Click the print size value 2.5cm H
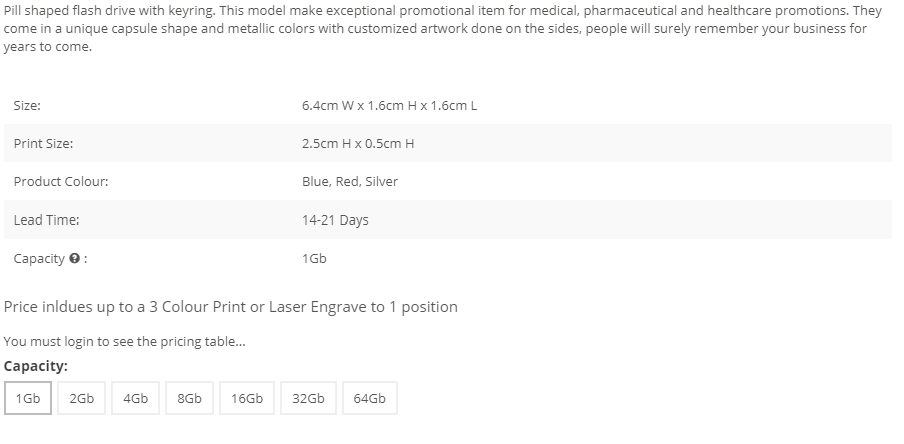The width and height of the screenshot is (904, 444). 357,143
